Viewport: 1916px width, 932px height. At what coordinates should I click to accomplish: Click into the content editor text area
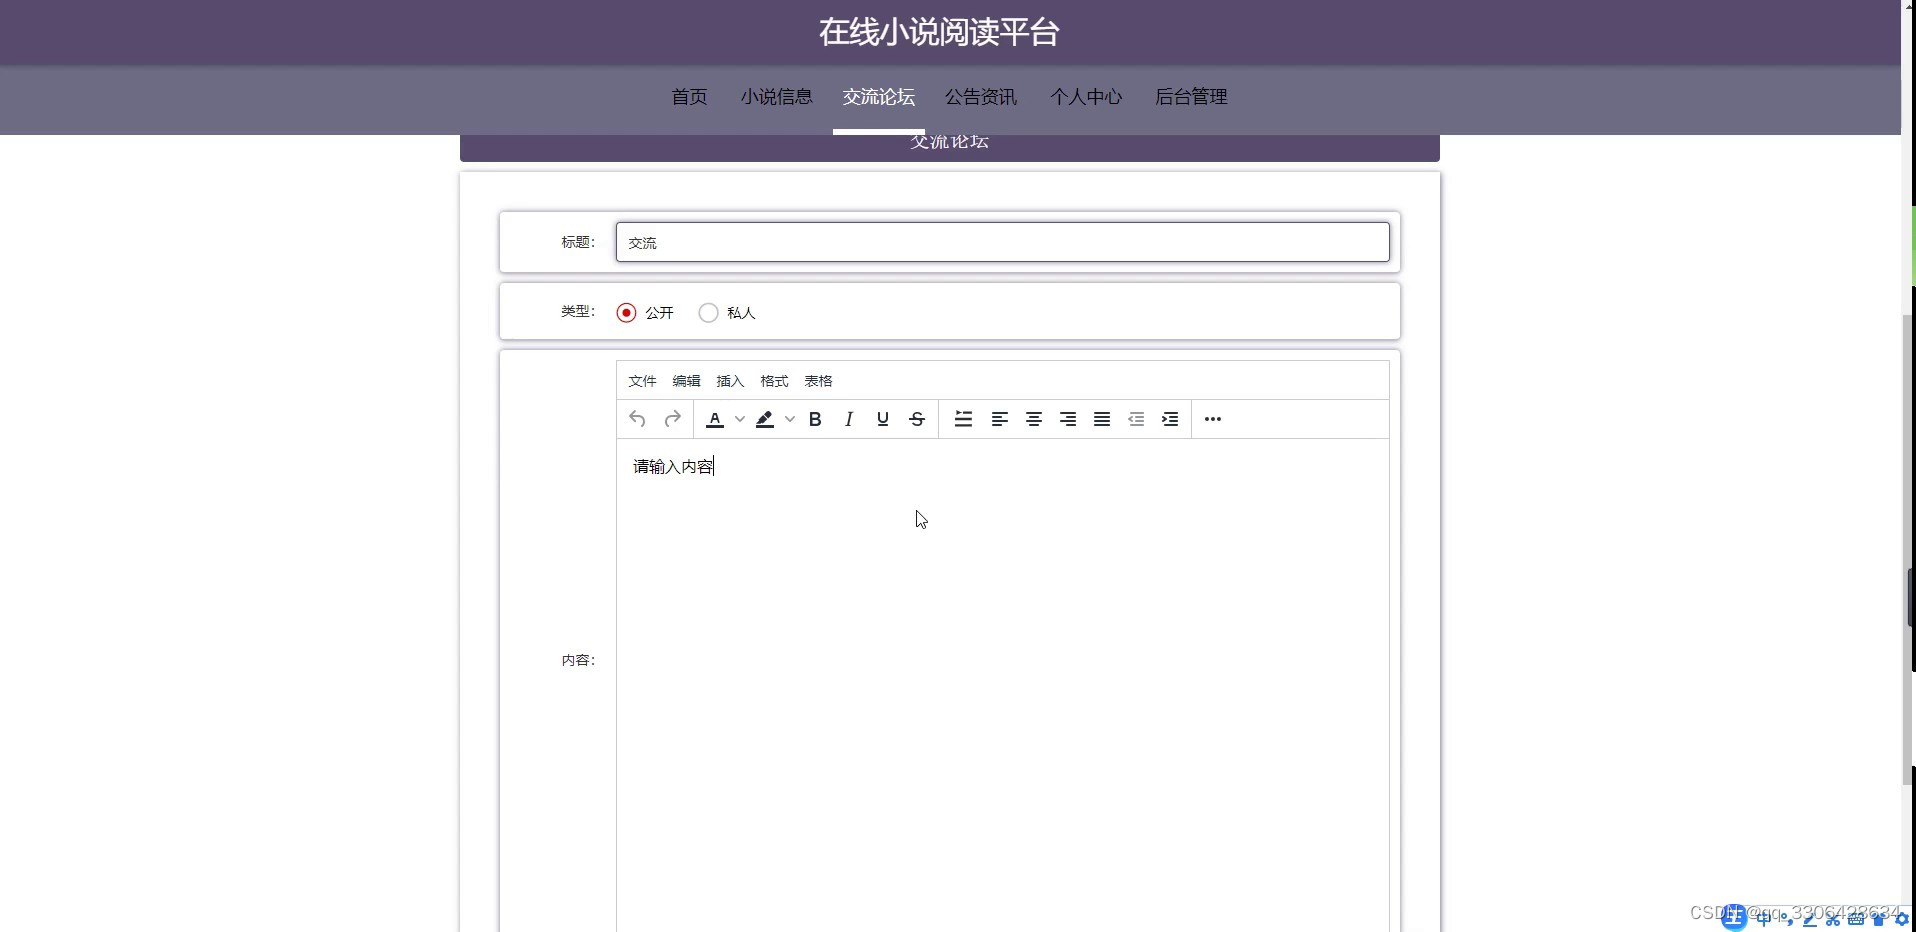click(x=1003, y=685)
